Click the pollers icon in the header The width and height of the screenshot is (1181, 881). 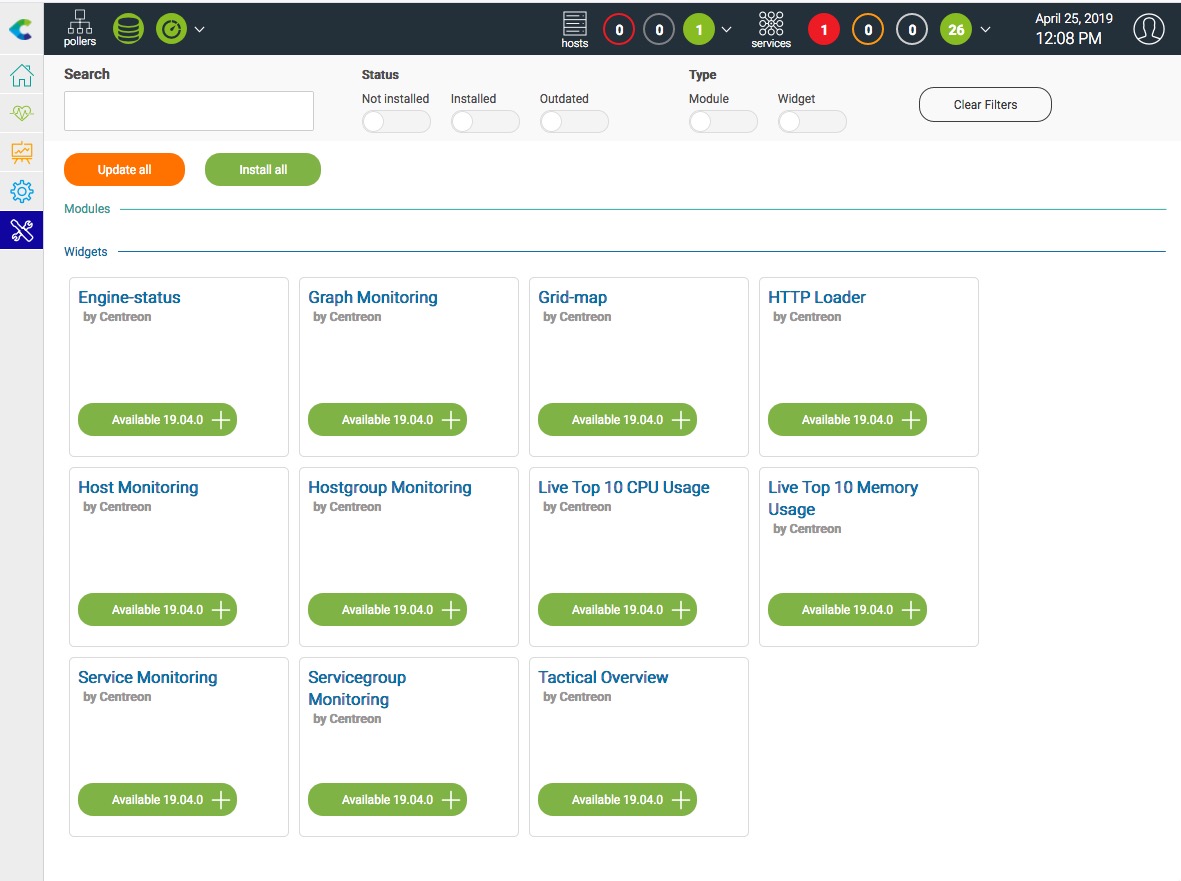click(x=80, y=29)
